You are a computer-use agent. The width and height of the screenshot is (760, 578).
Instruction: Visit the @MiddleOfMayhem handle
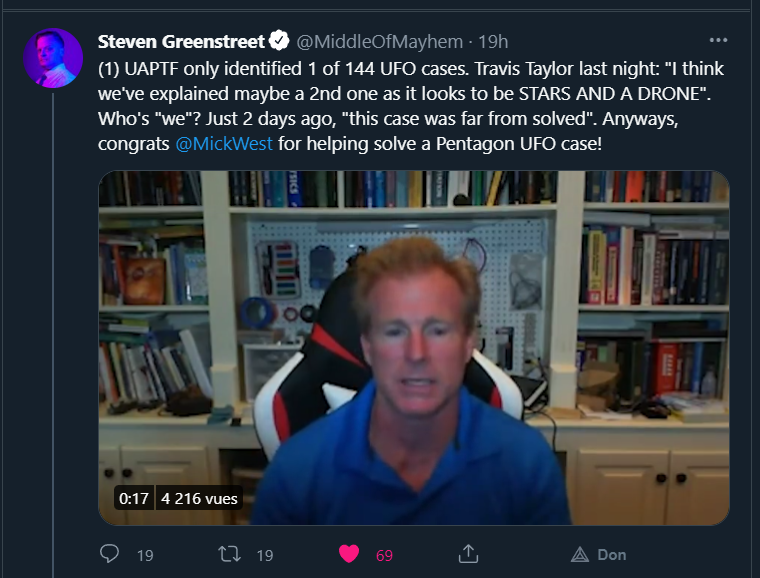coord(380,42)
